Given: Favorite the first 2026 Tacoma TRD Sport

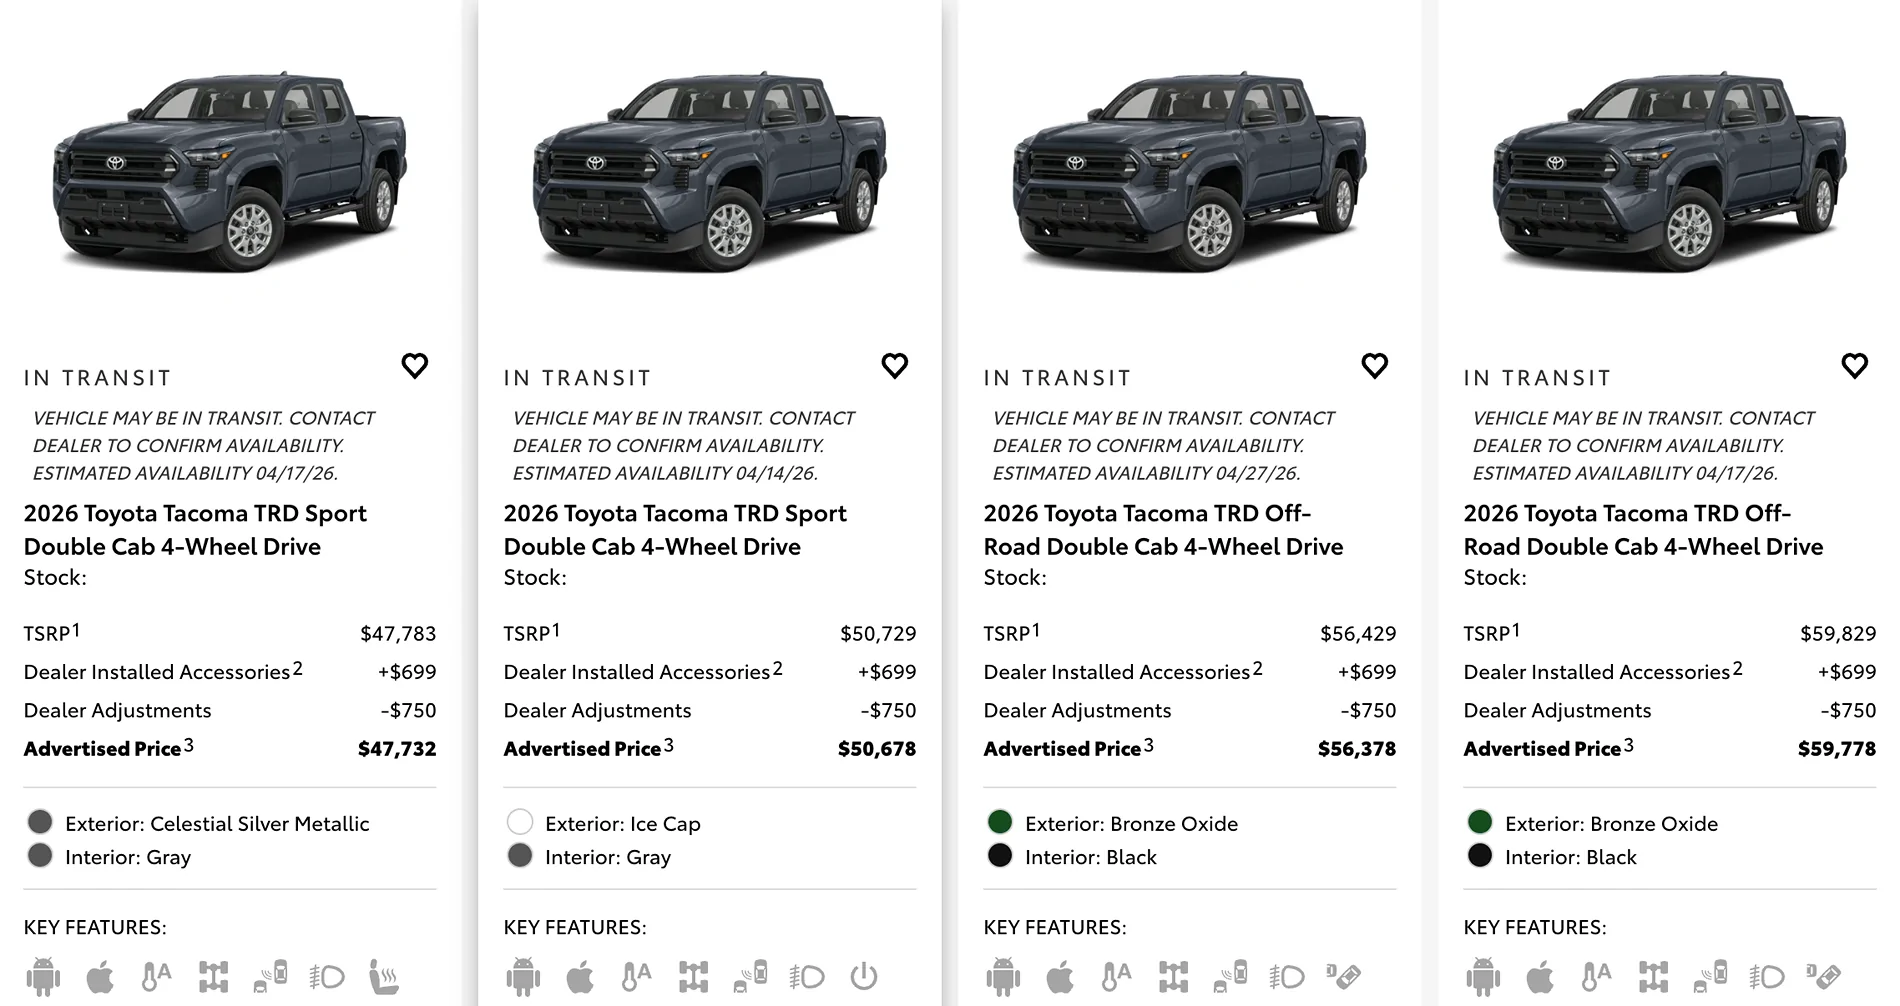Looking at the screenshot, I should point(415,366).
